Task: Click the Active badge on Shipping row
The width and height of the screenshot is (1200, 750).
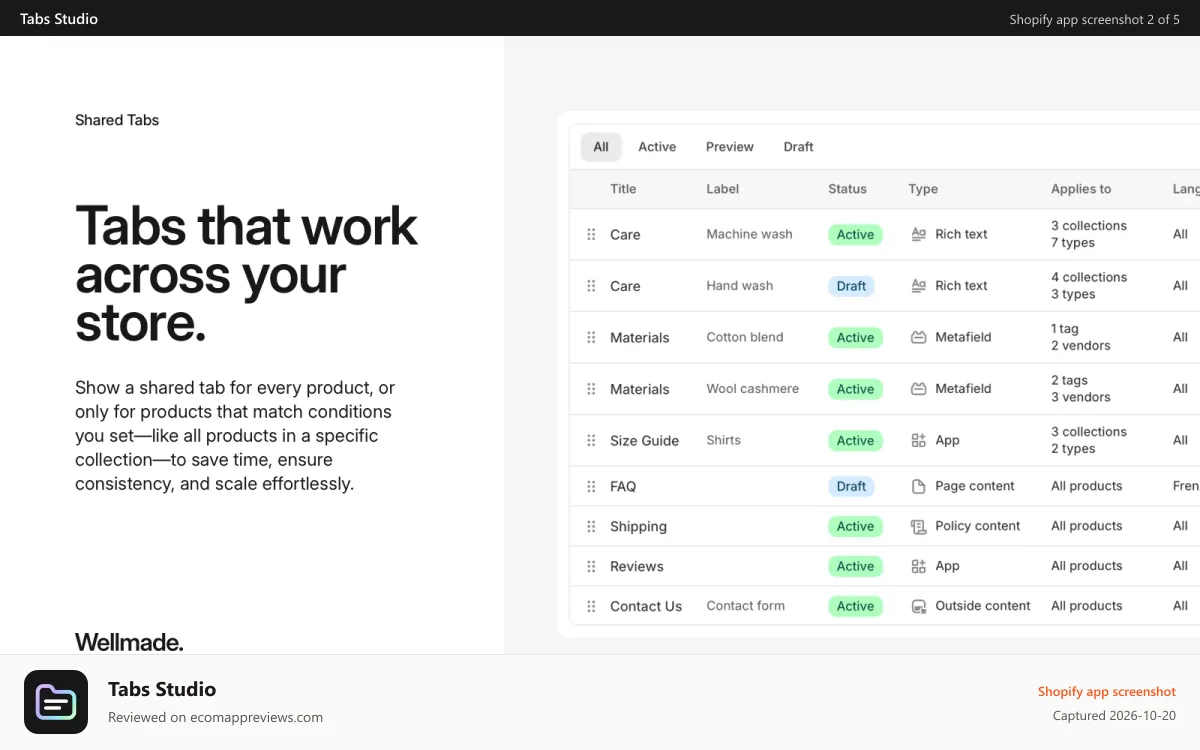Action: point(855,526)
